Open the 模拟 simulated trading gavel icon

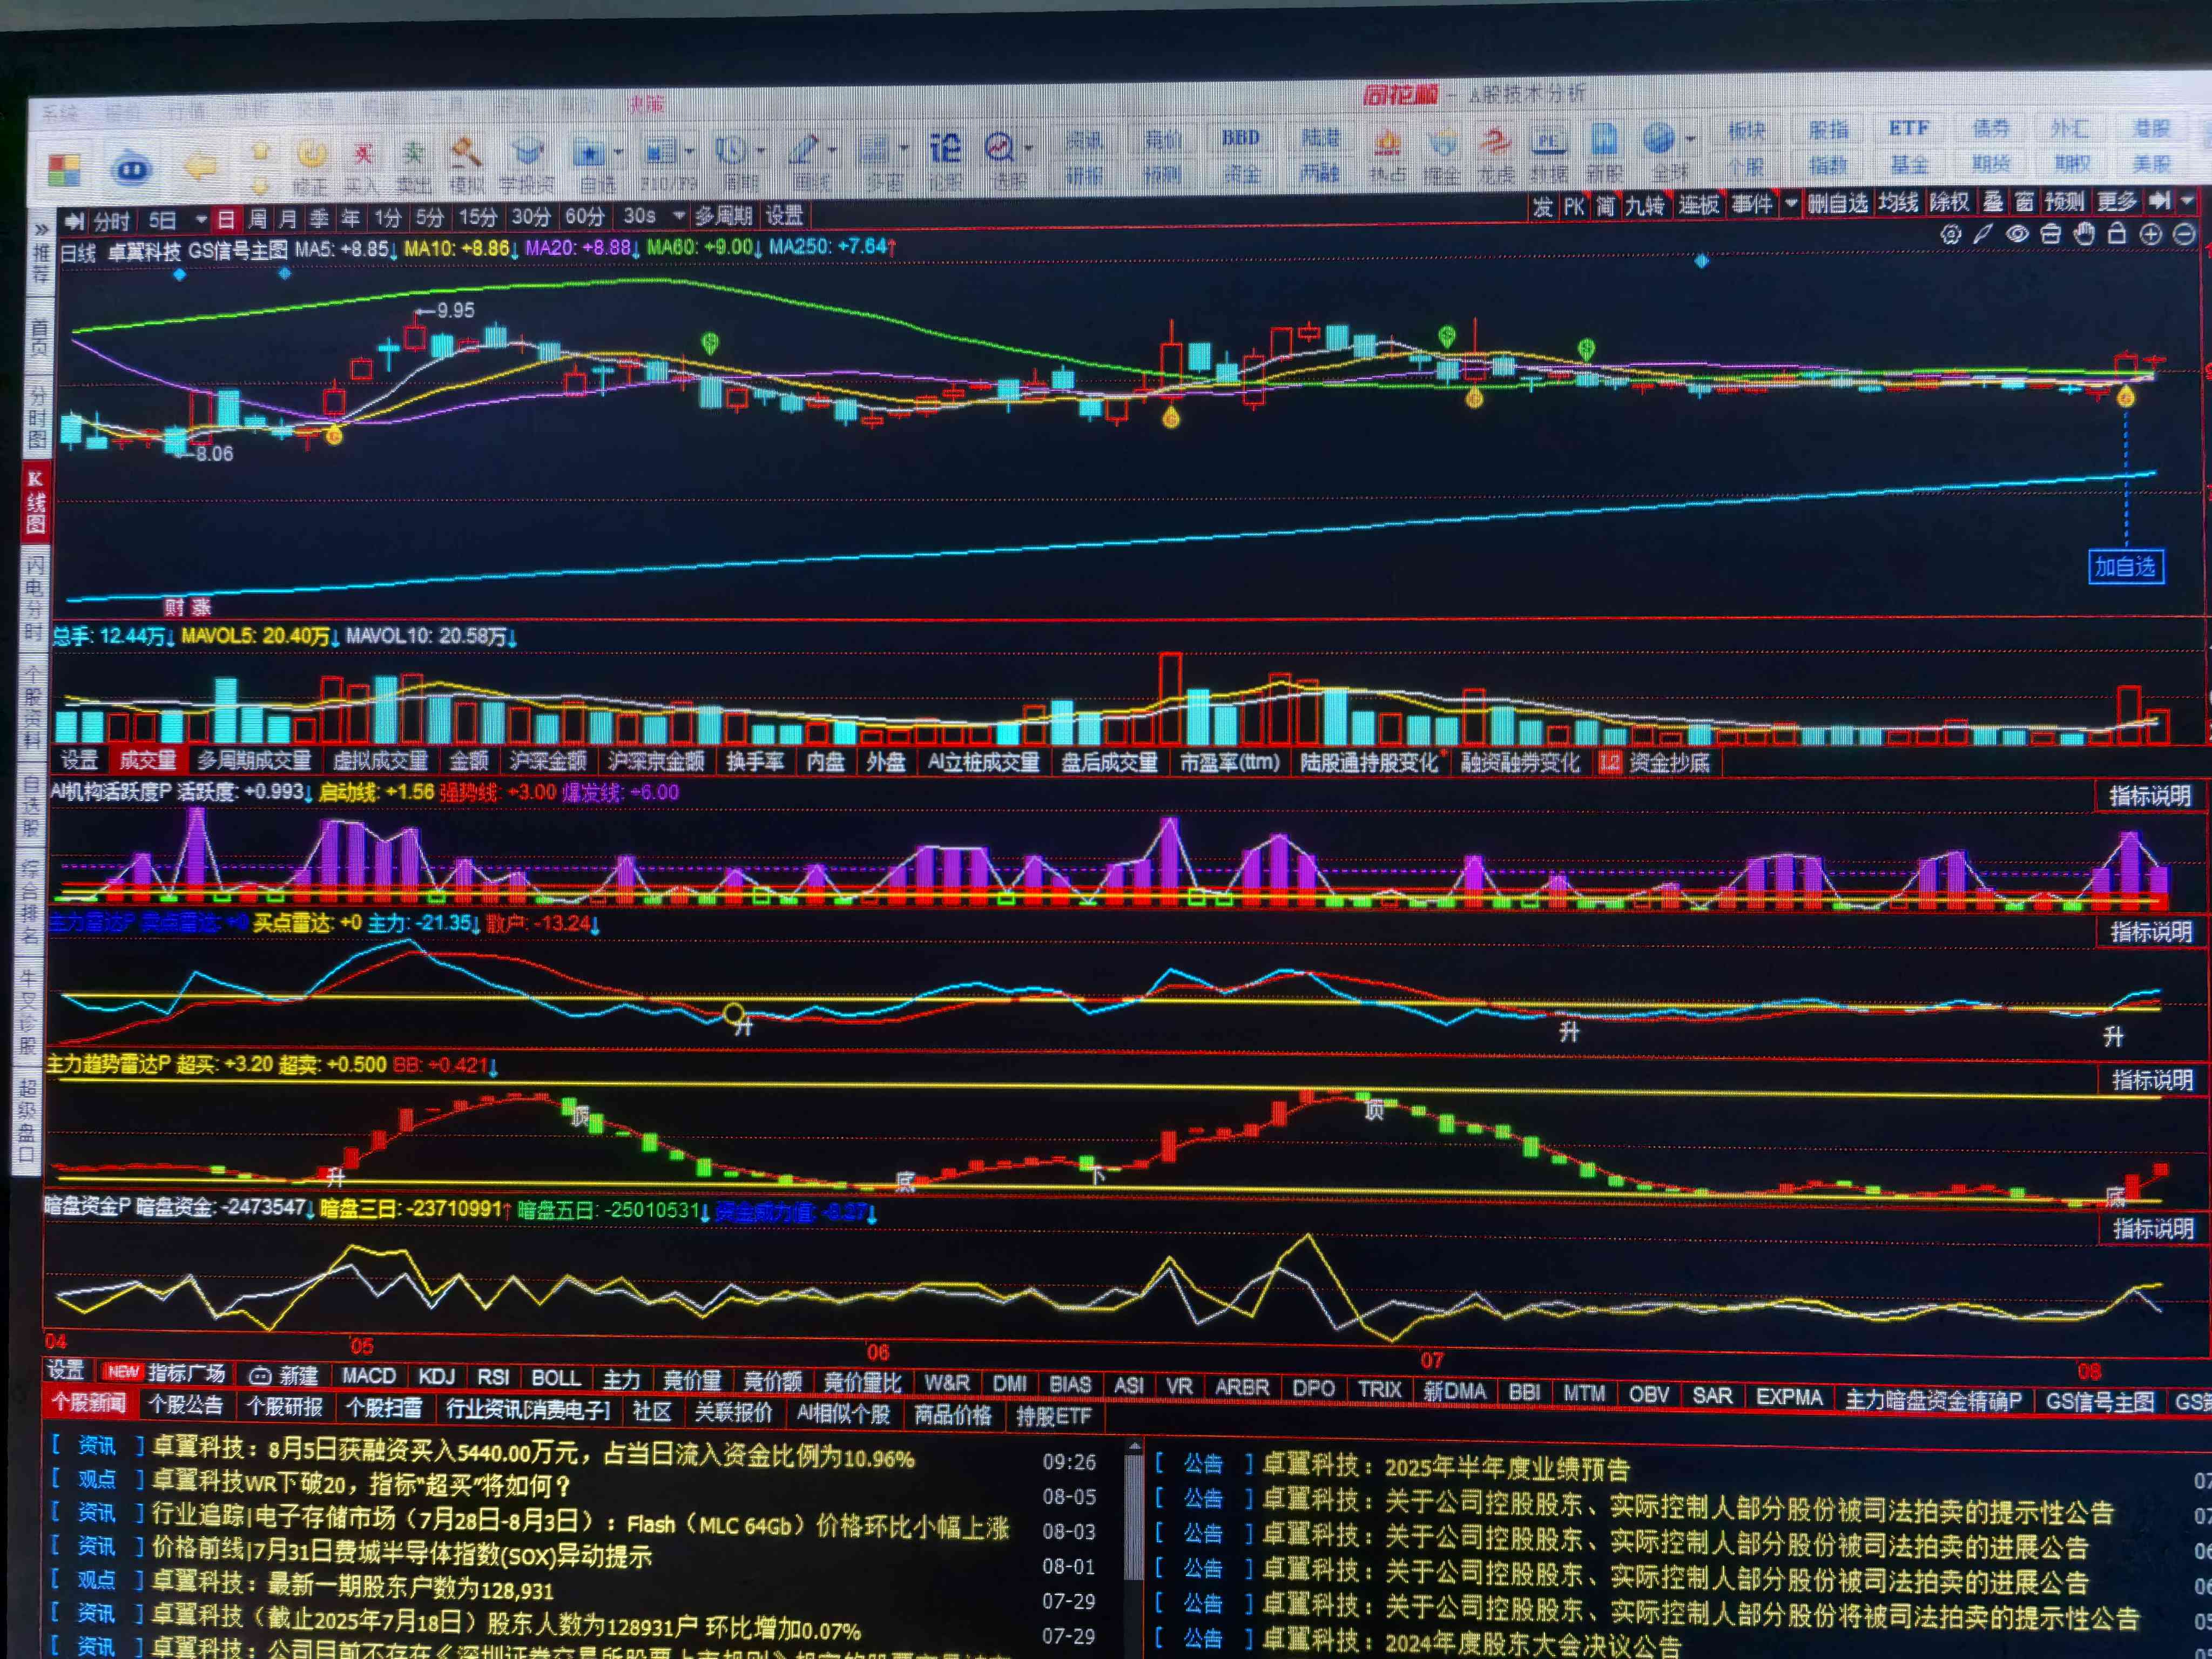(x=466, y=165)
